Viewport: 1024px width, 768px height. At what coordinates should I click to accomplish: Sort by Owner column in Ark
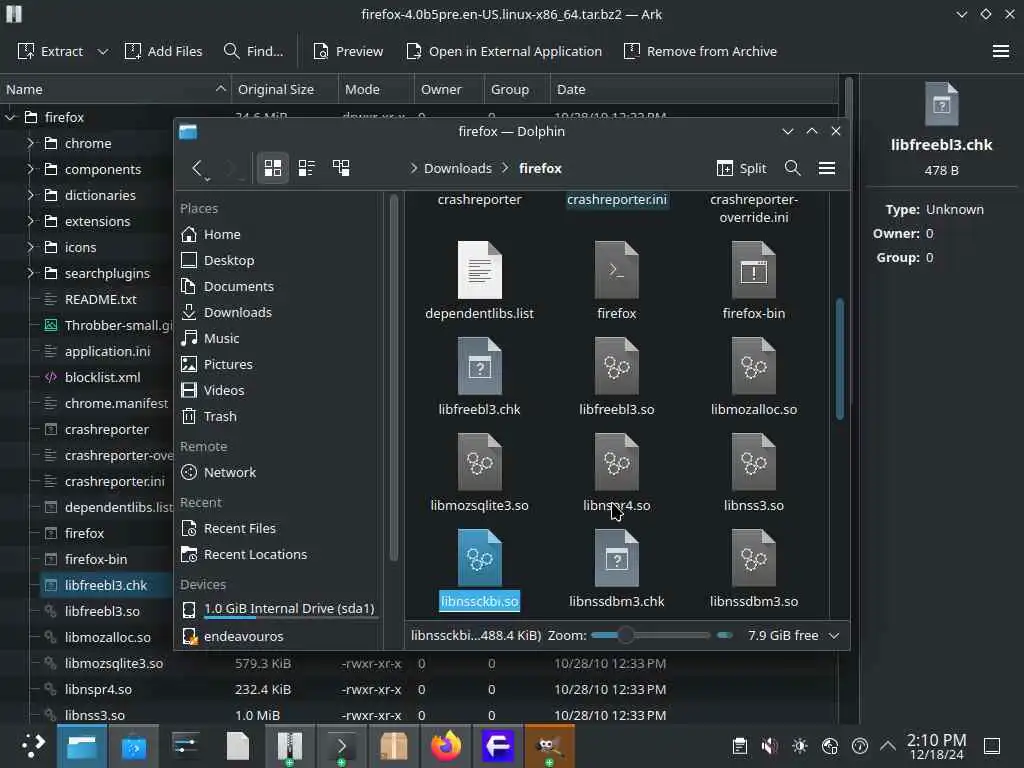pos(449,89)
